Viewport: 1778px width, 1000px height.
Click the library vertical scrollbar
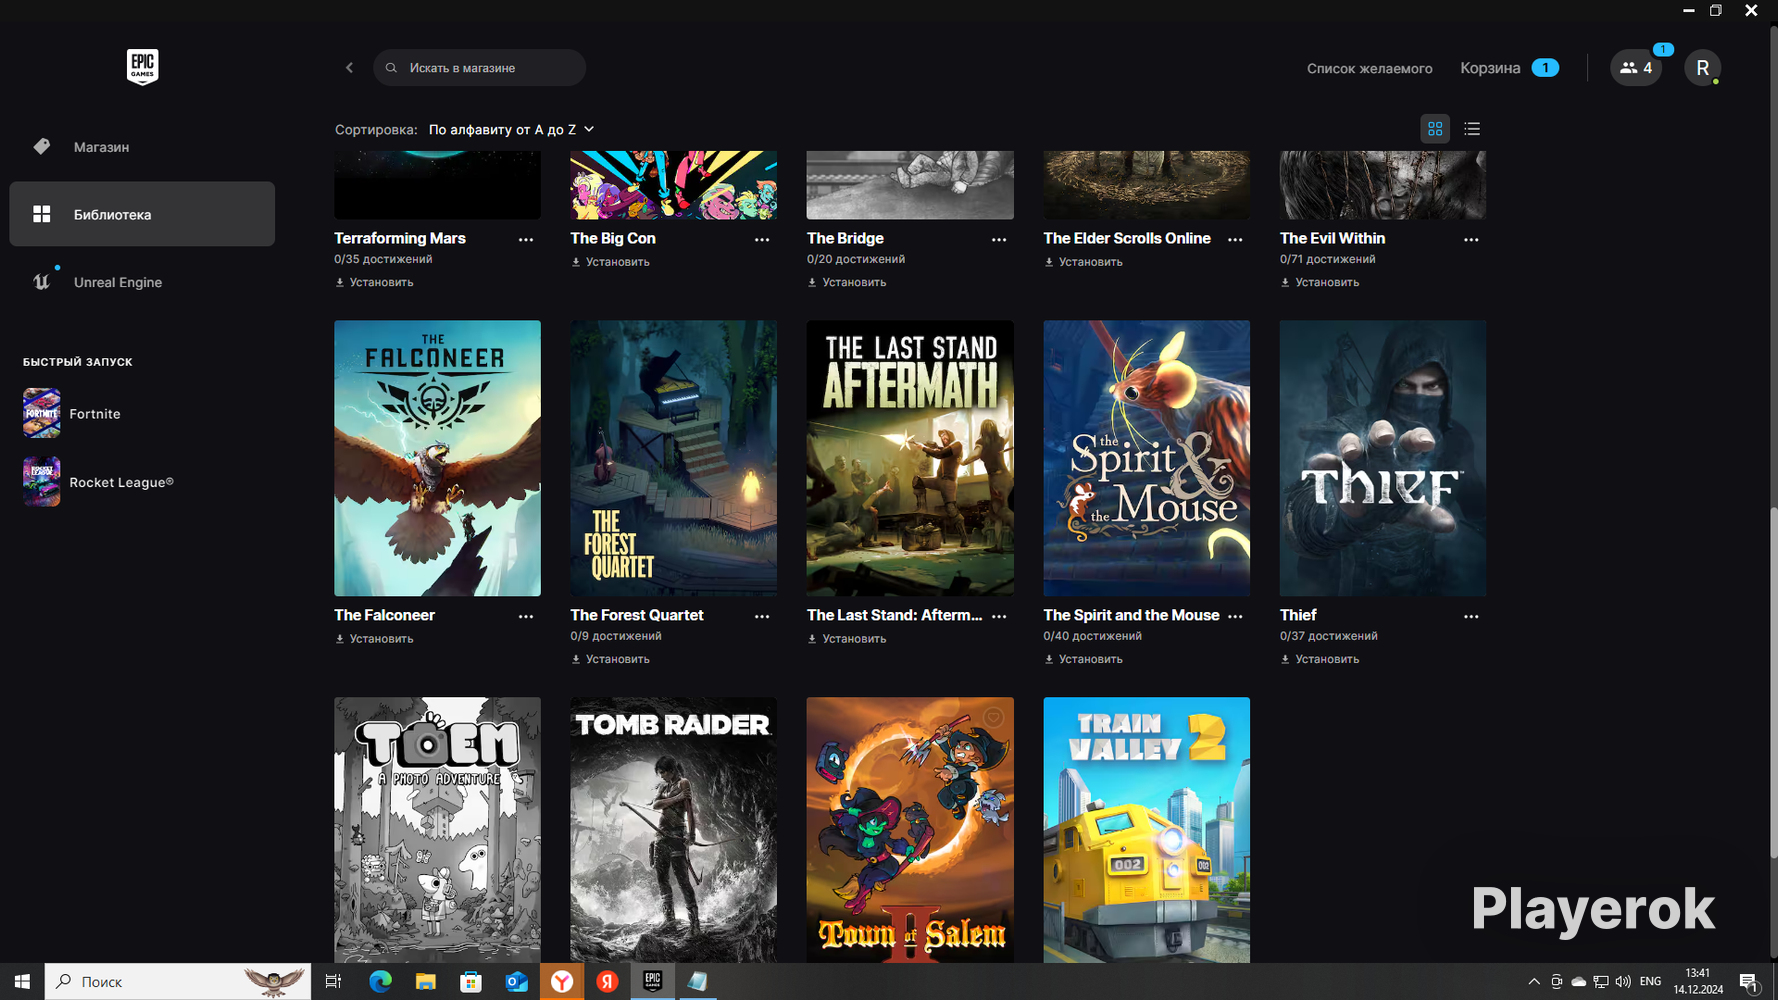click(1772, 680)
